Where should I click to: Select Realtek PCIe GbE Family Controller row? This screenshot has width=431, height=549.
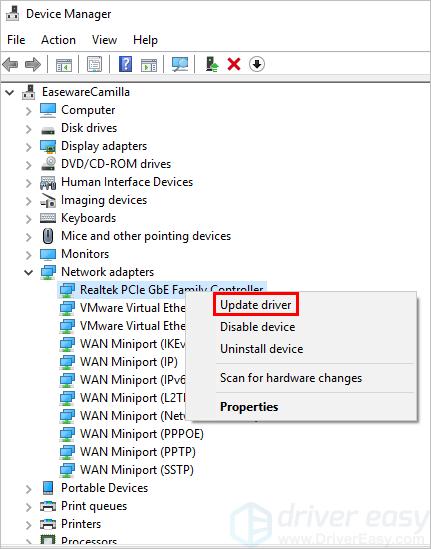coord(162,289)
